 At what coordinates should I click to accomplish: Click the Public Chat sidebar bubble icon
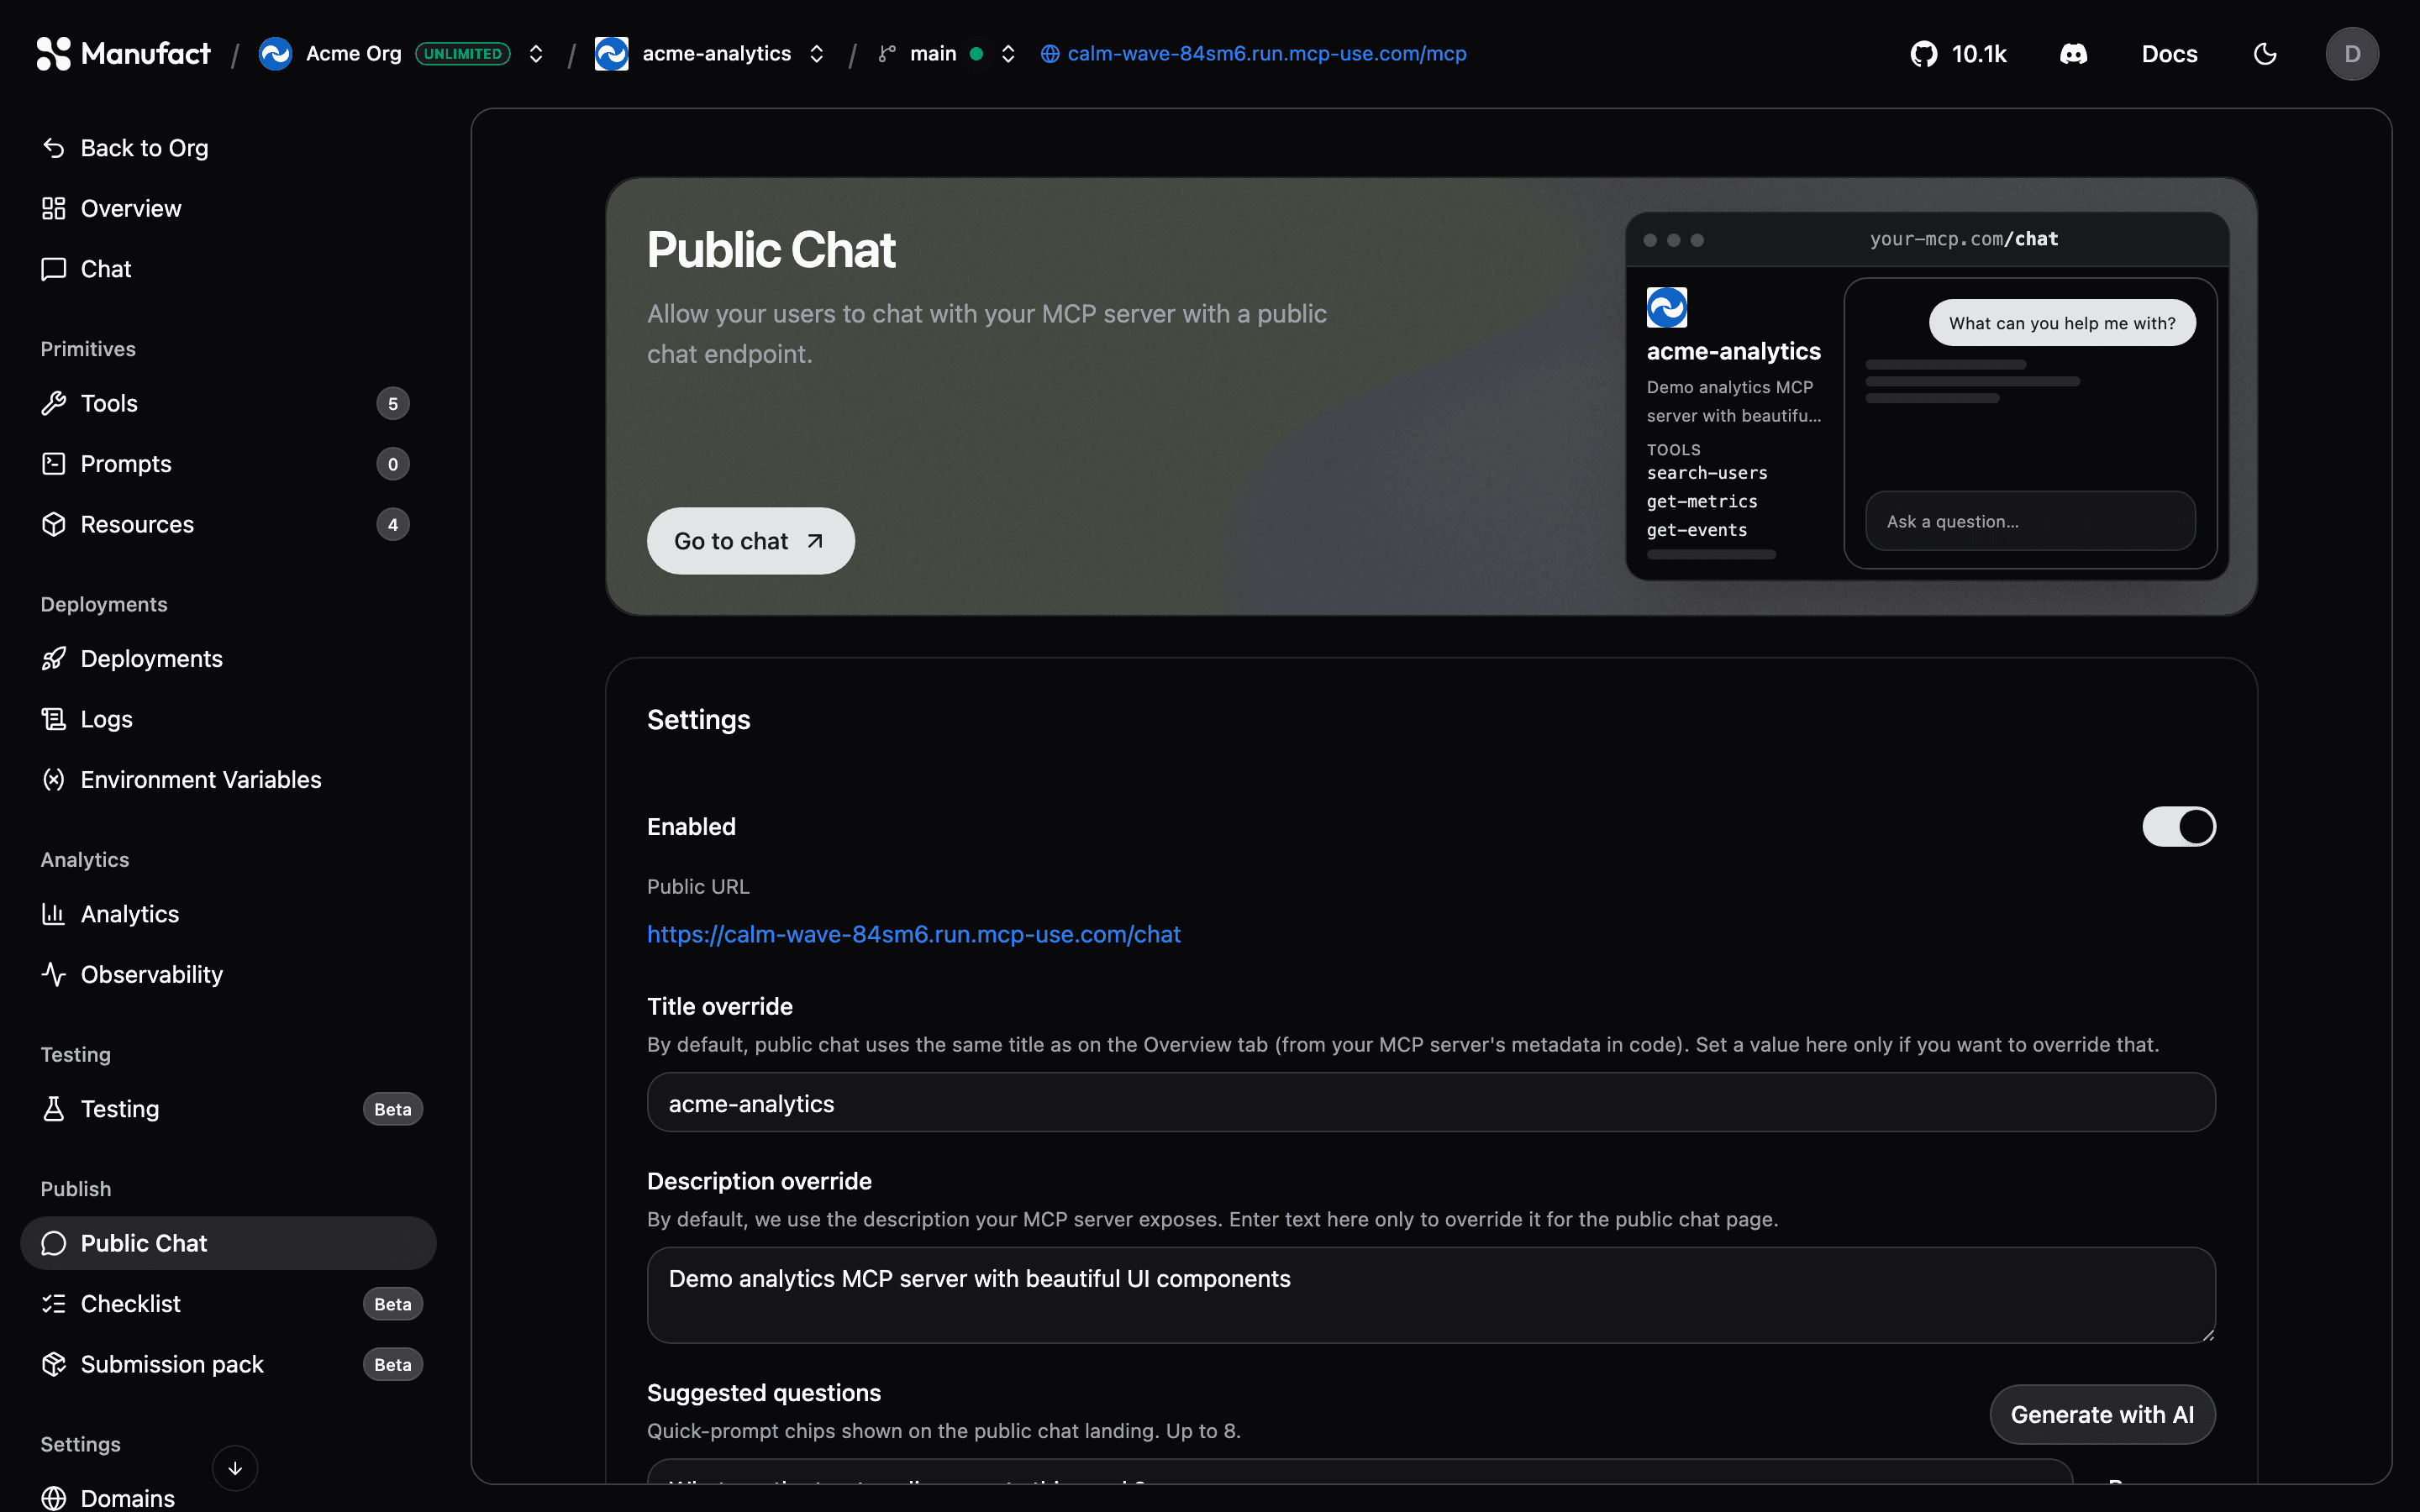pyautogui.click(x=54, y=1243)
